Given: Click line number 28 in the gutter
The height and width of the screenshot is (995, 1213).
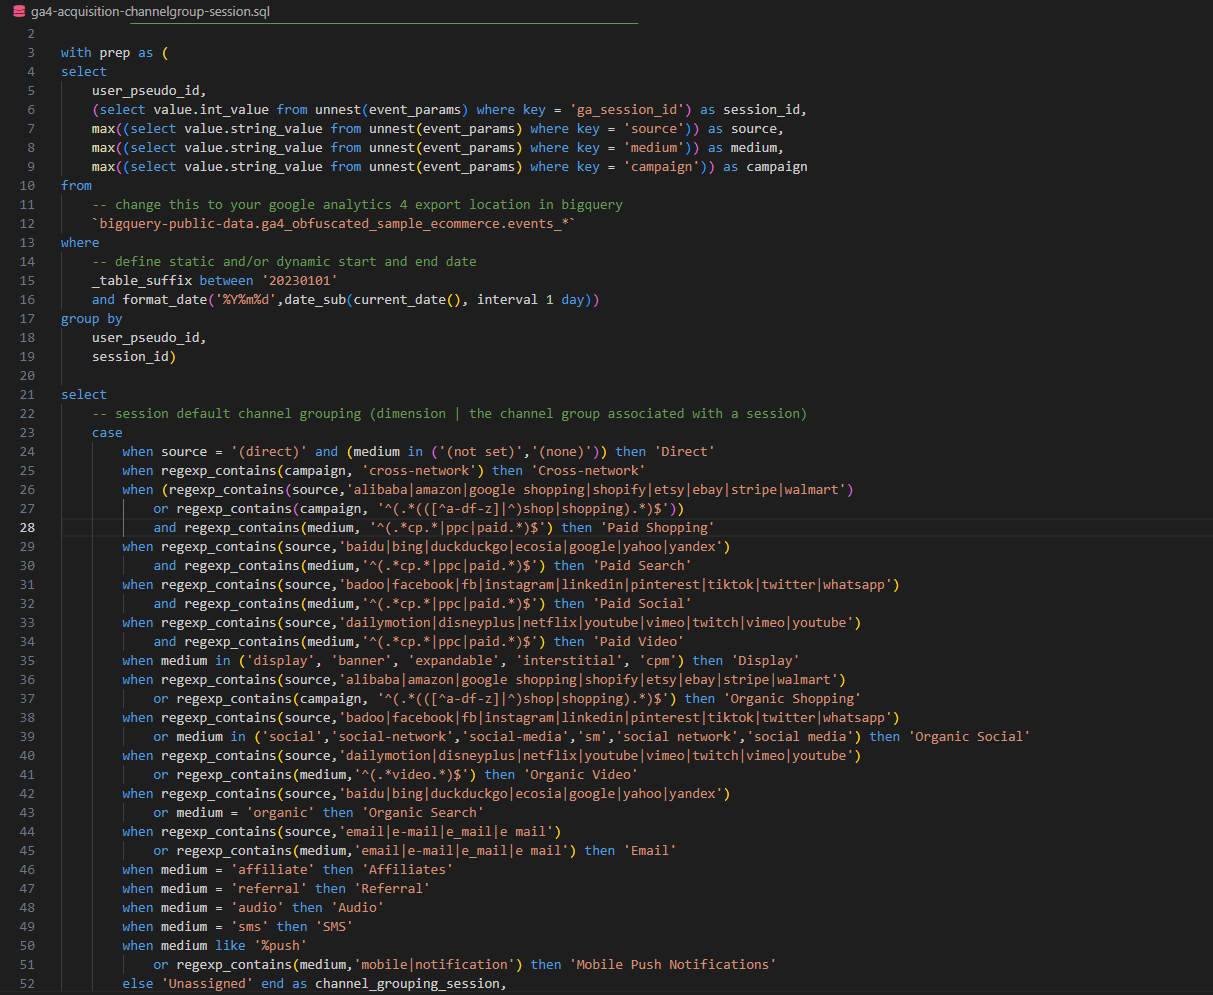Looking at the screenshot, I should click(x=26, y=527).
